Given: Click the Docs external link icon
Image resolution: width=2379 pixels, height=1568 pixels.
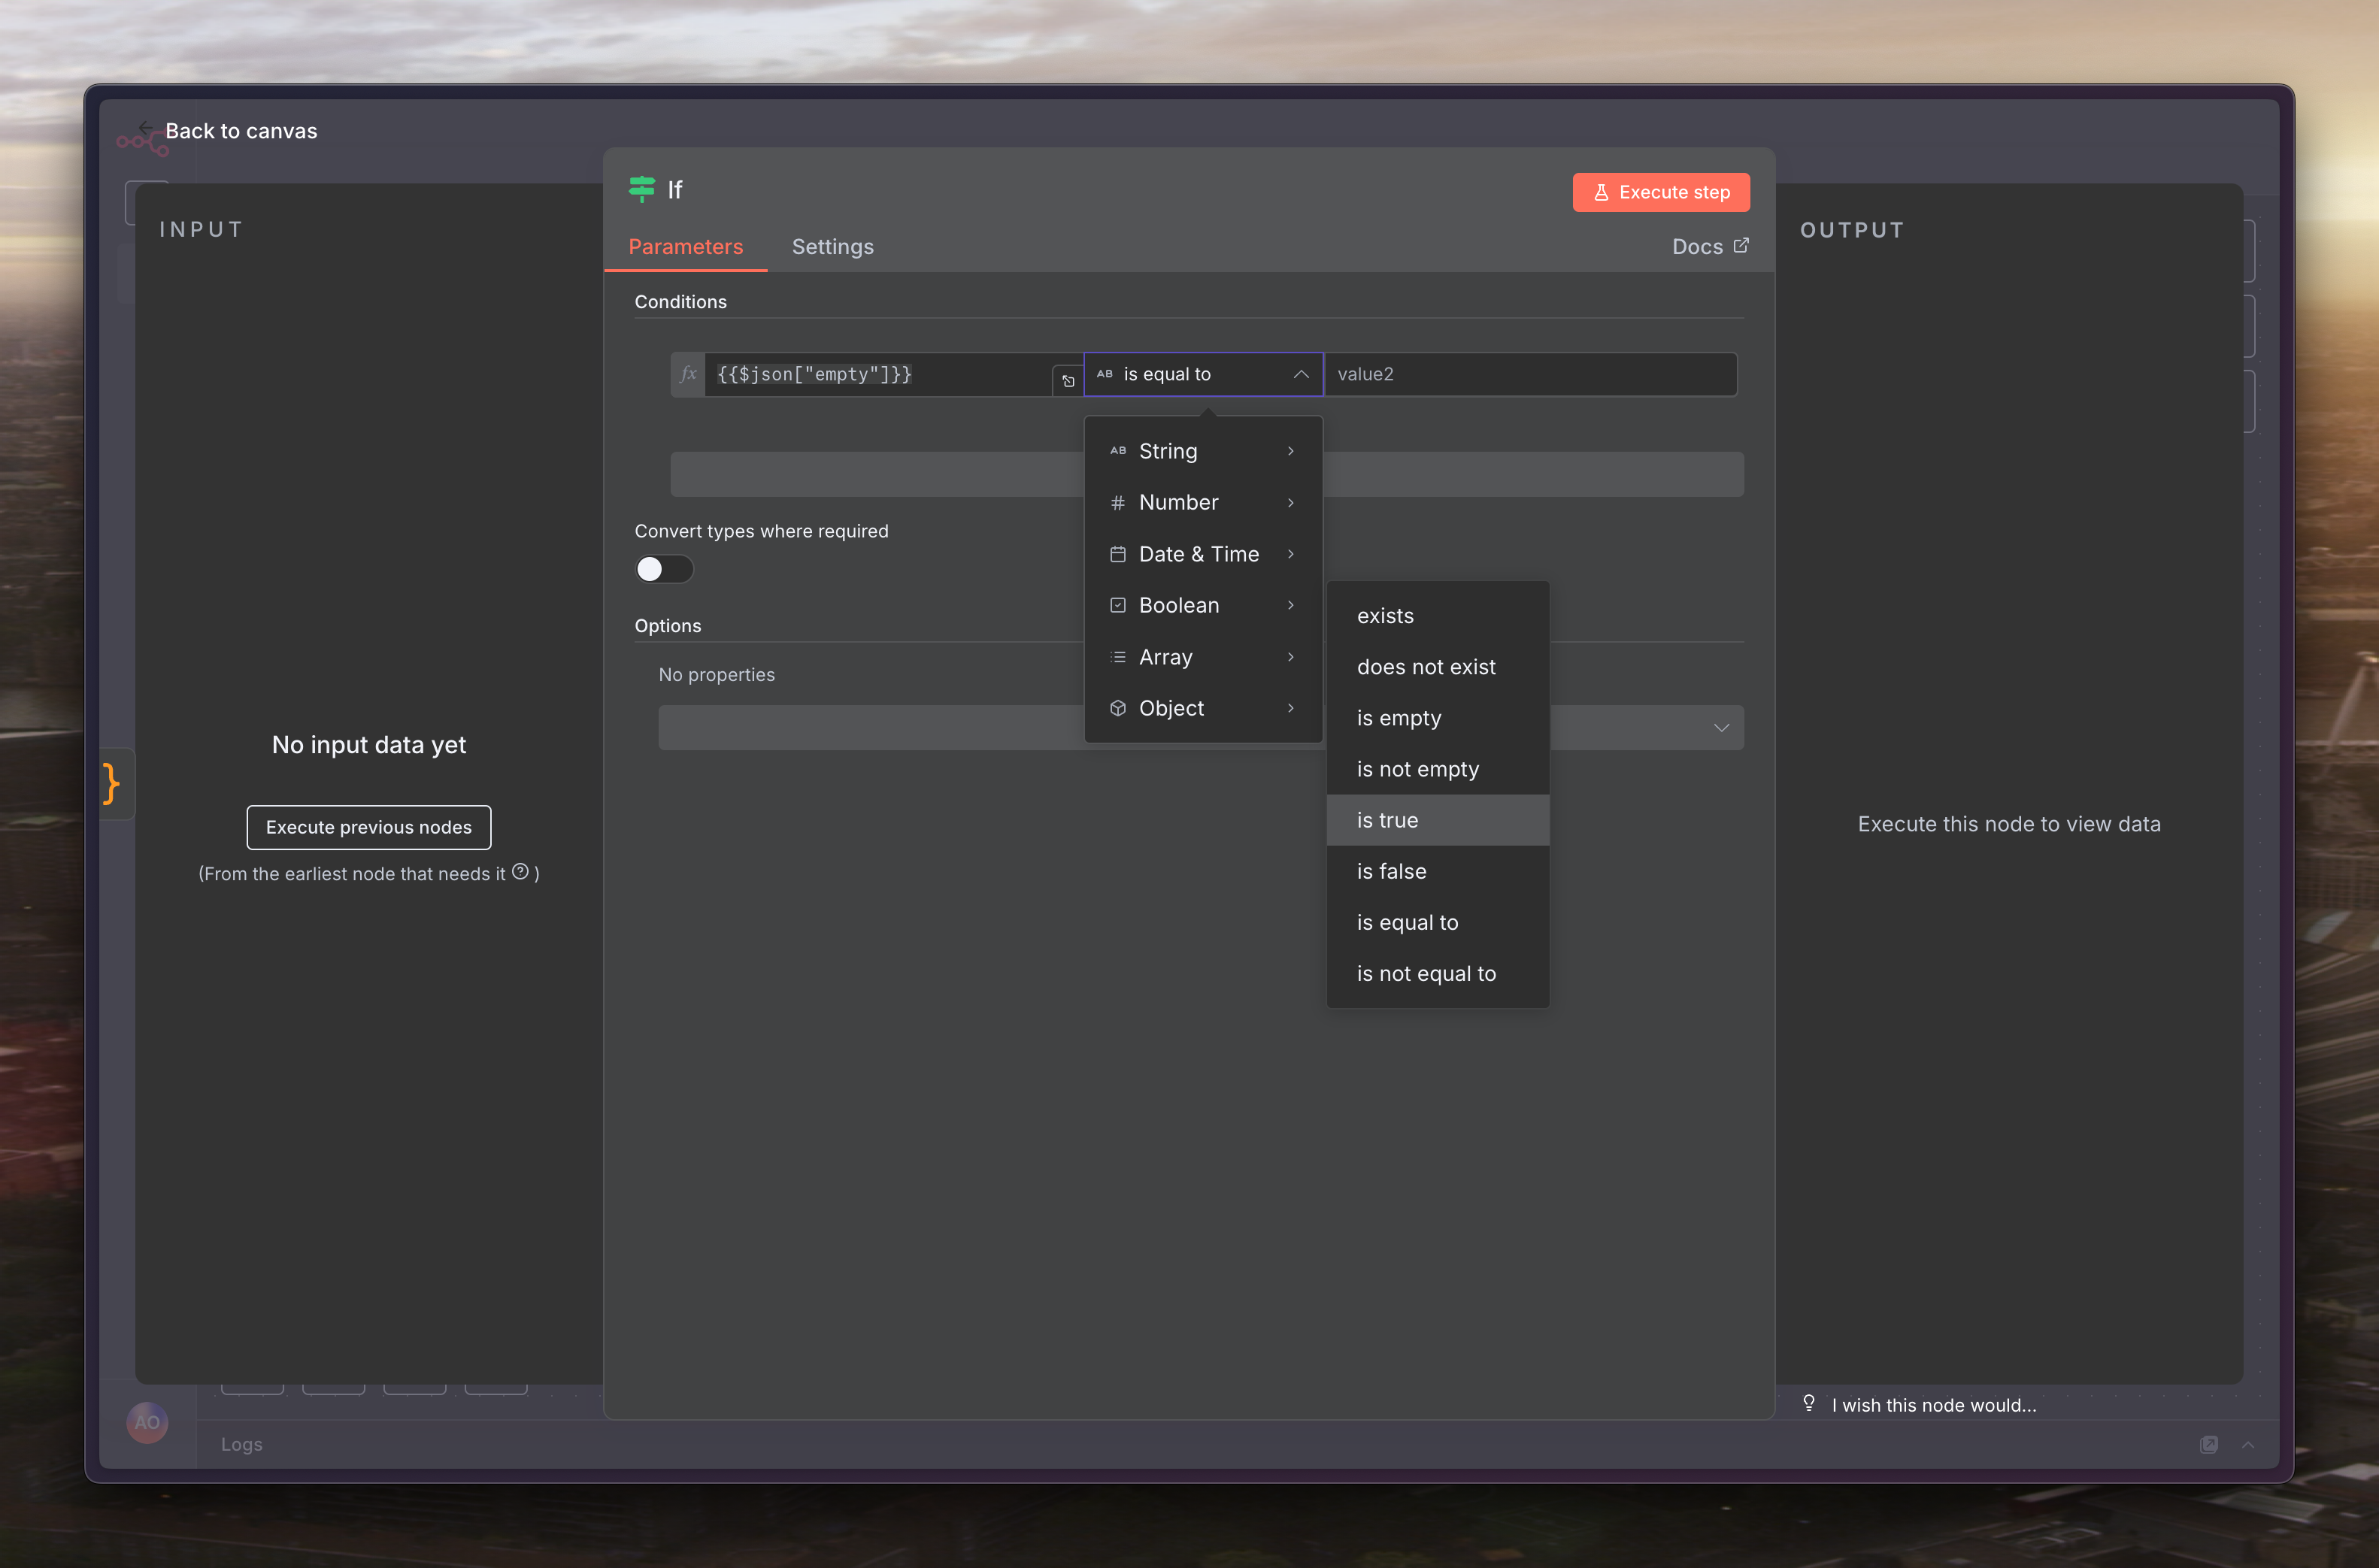Looking at the screenshot, I should [1741, 246].
